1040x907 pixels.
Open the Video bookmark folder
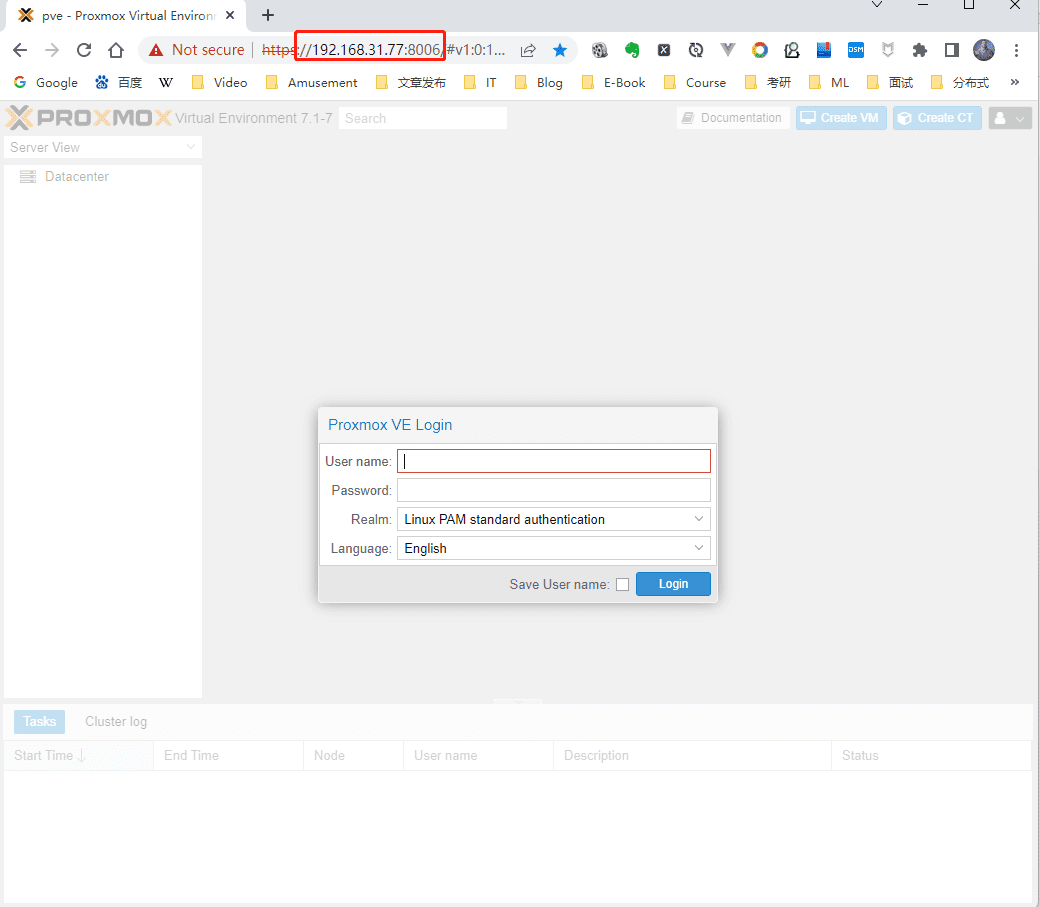pos(220,82)
